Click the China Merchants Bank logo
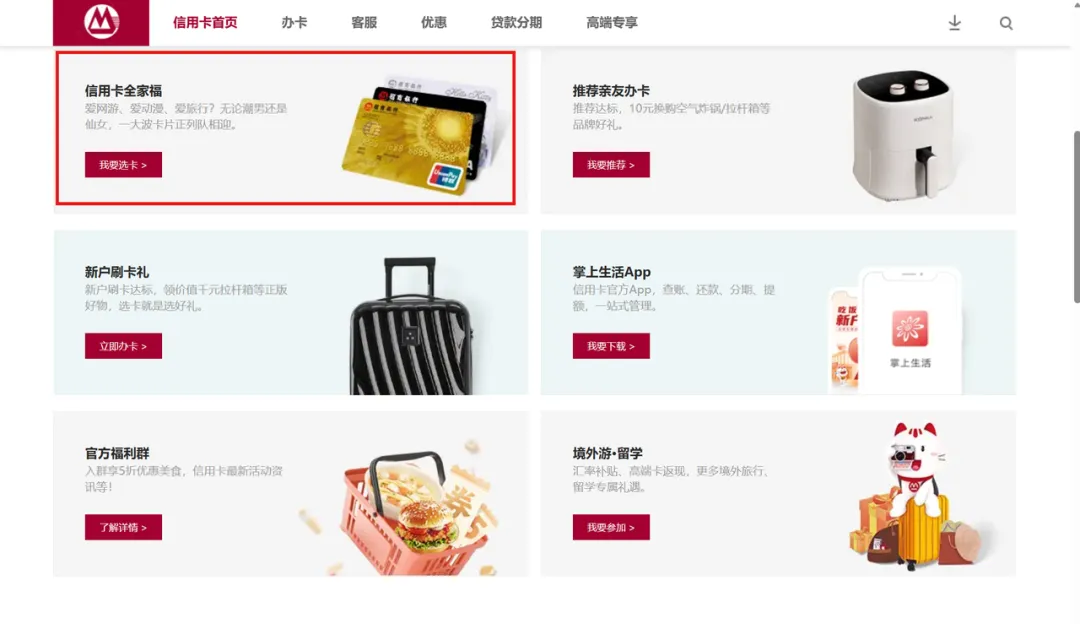 pos(101,22)
